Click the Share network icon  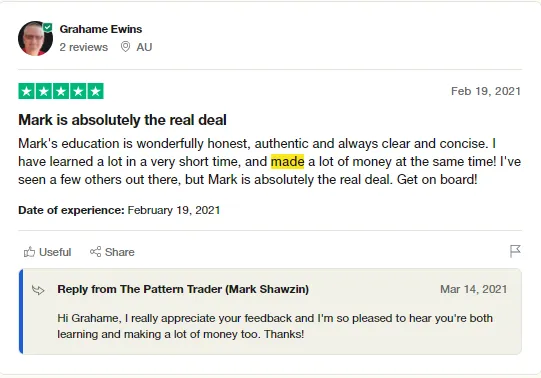96,252
